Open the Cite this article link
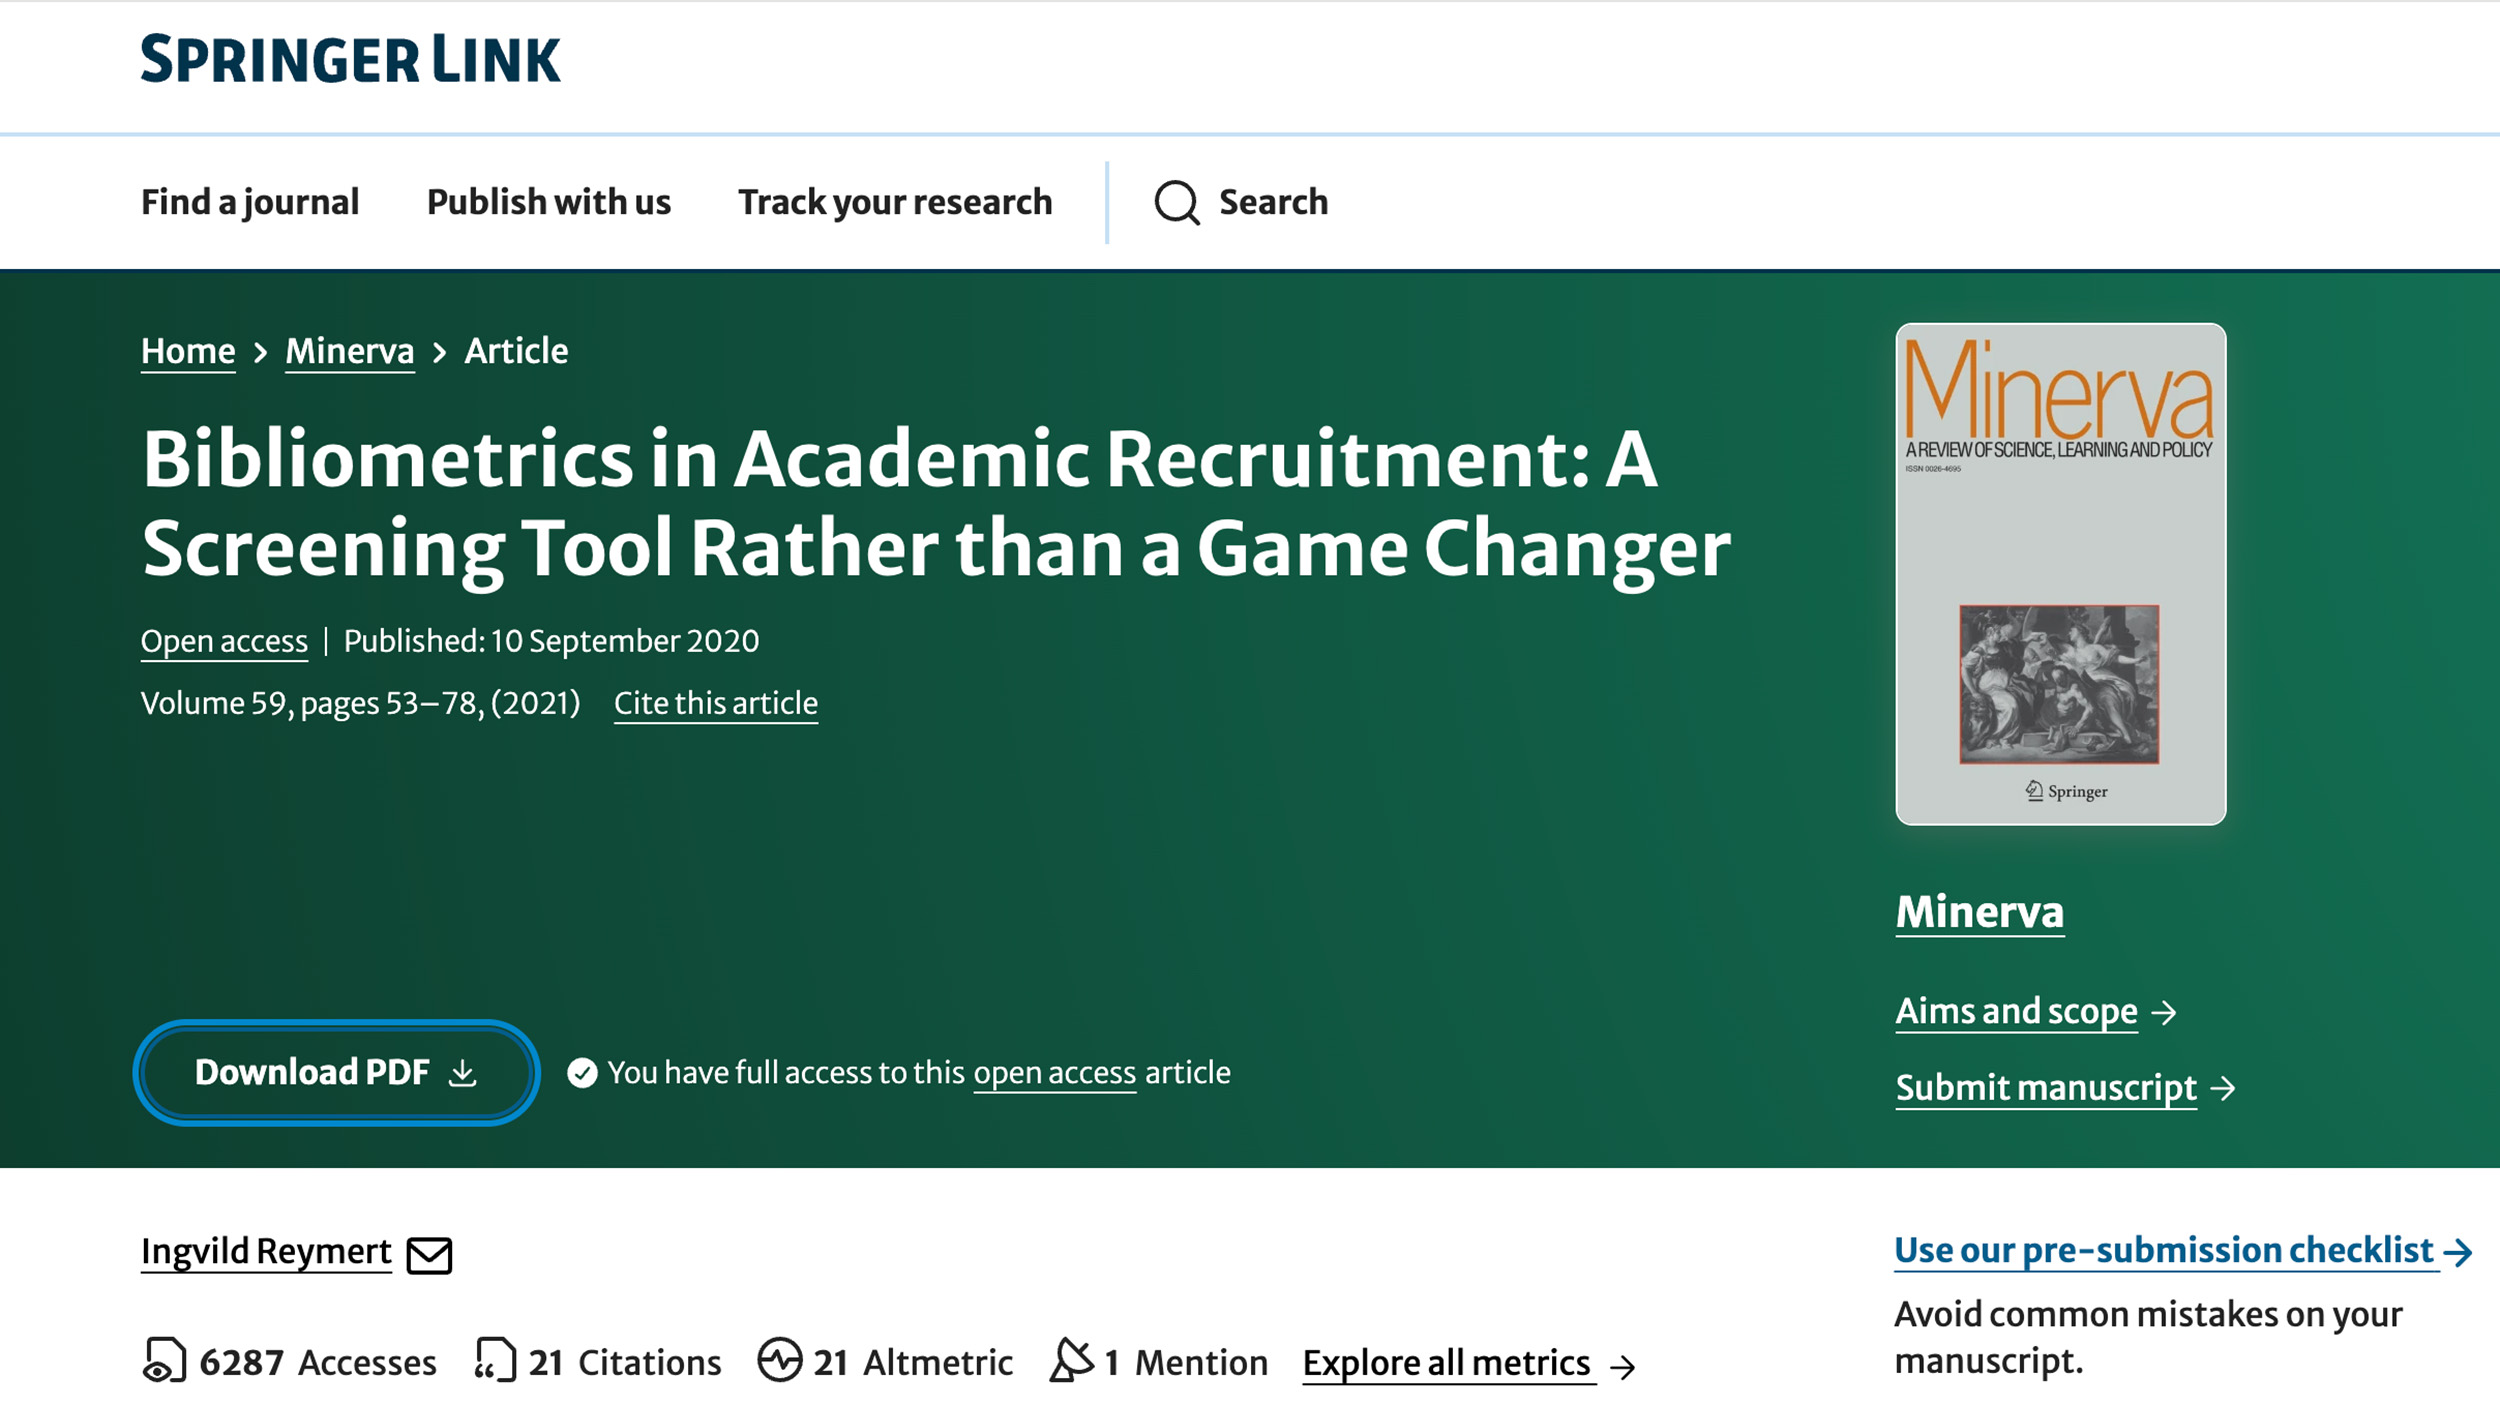Viewport: 2500px width, 1405px height. point(716,703)
